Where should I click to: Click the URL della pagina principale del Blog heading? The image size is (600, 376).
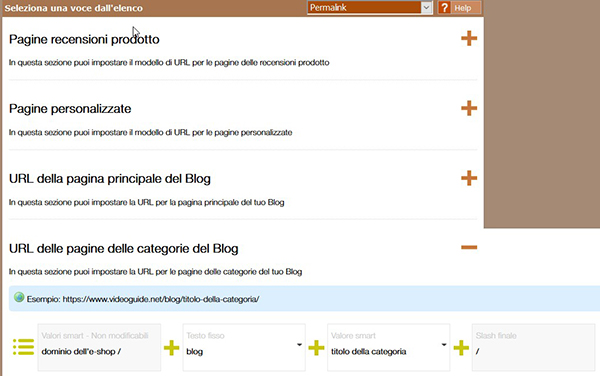click(x=110, y=179)
